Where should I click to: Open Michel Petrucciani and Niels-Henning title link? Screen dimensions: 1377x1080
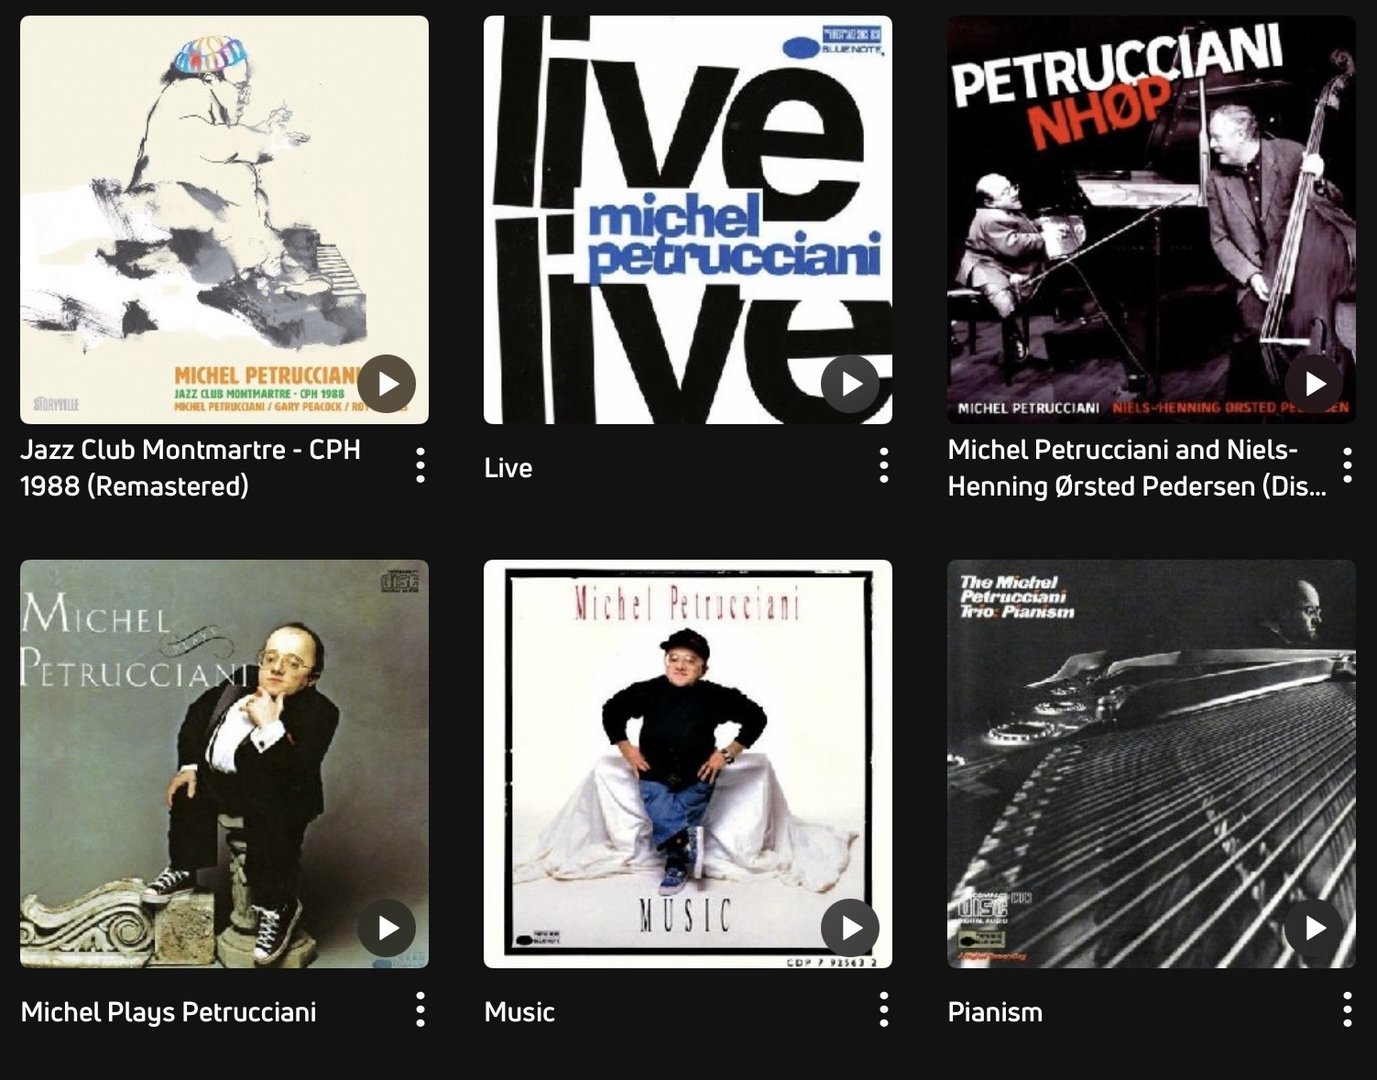1137,468
